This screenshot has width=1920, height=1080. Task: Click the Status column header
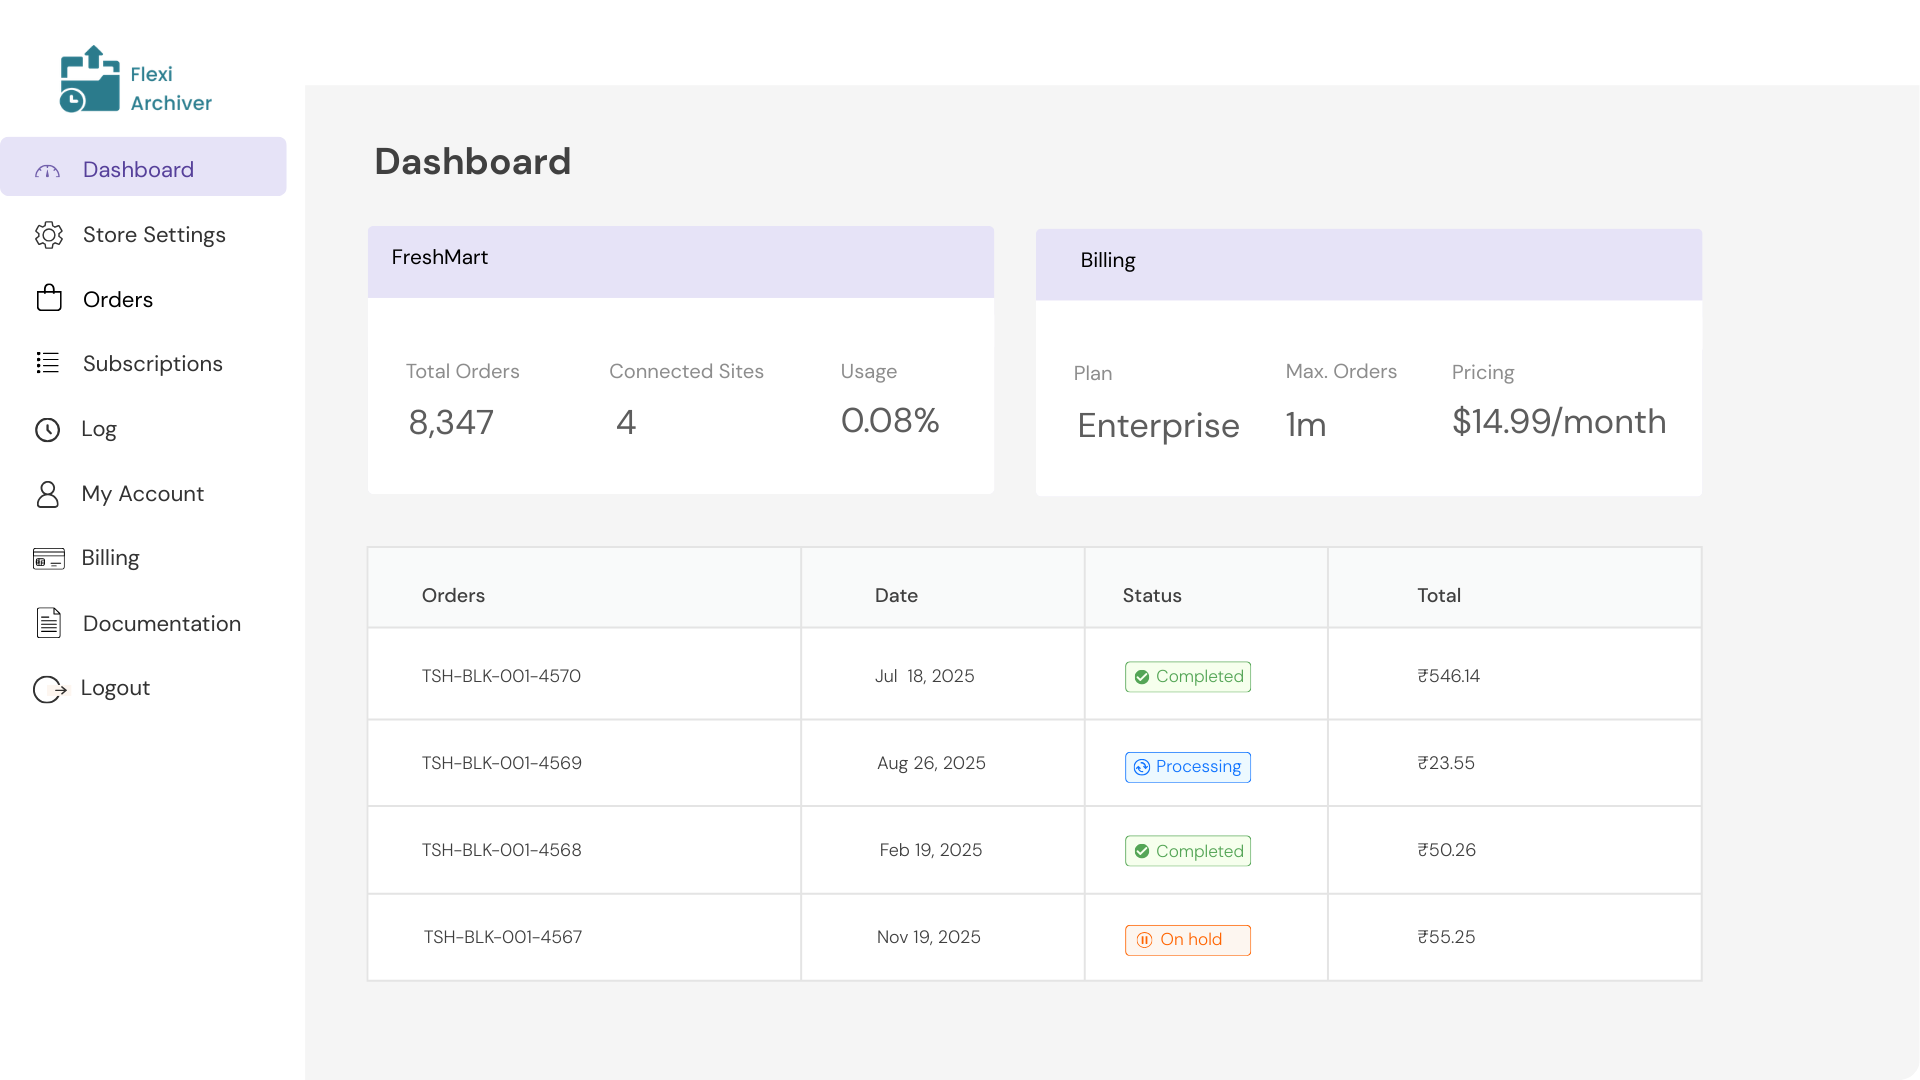click(1152, 595)
